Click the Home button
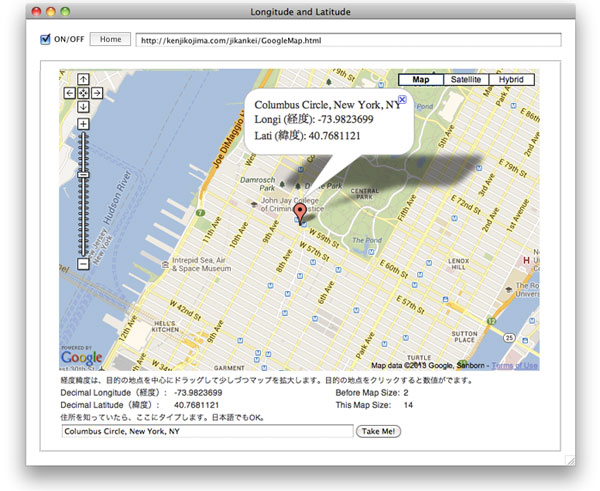This screenshot has height=491, width=600. [x=110, y=39]
